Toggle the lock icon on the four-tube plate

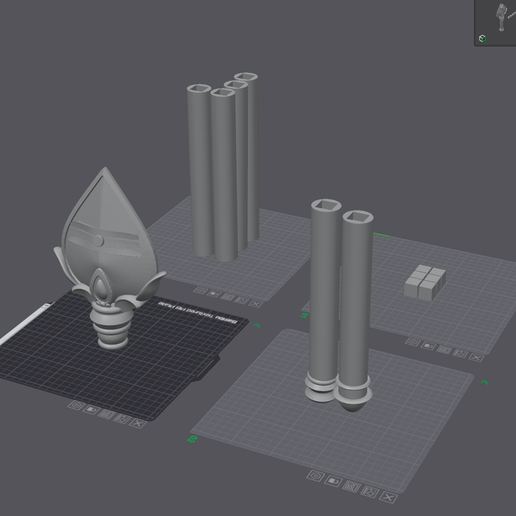pyautogui.click(x=214, y=294)
